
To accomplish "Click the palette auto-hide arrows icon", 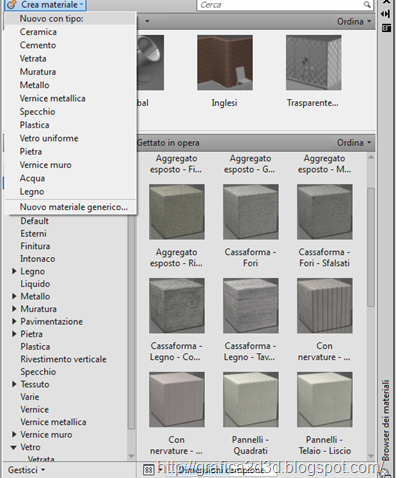I will tap(386, 14).
